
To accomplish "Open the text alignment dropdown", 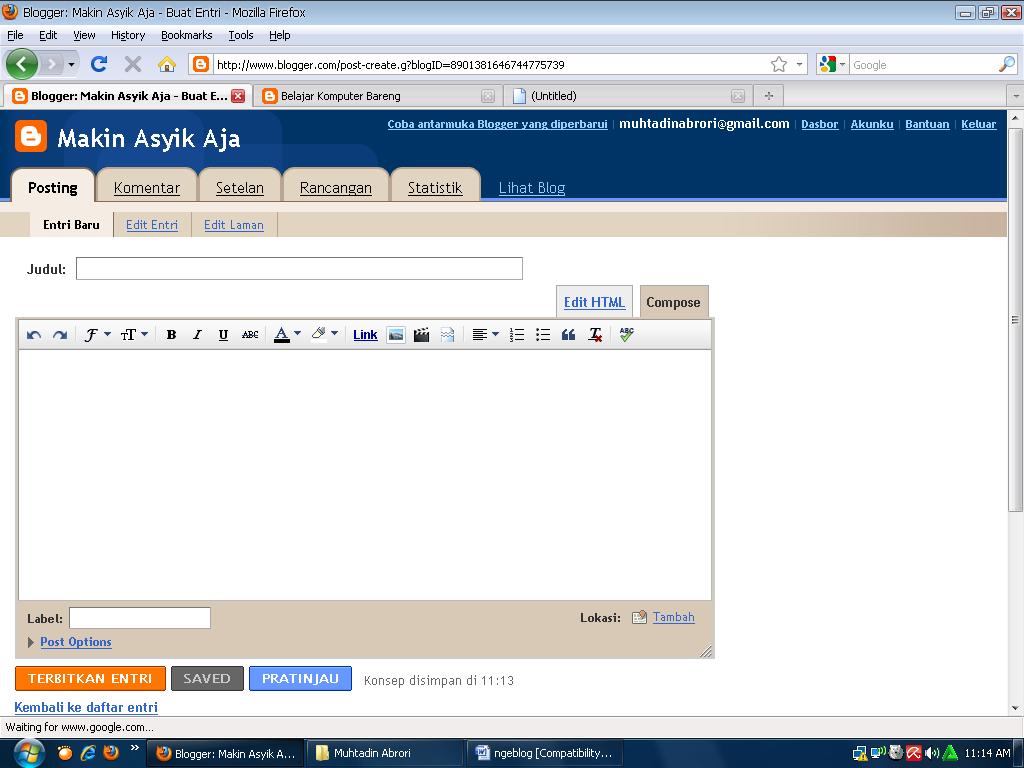I will tap(485, 335).
